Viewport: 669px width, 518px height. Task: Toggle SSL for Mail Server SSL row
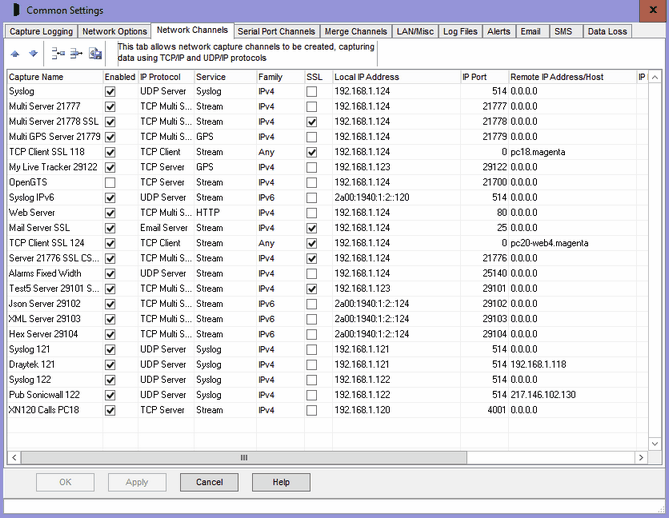pos(313,228)
